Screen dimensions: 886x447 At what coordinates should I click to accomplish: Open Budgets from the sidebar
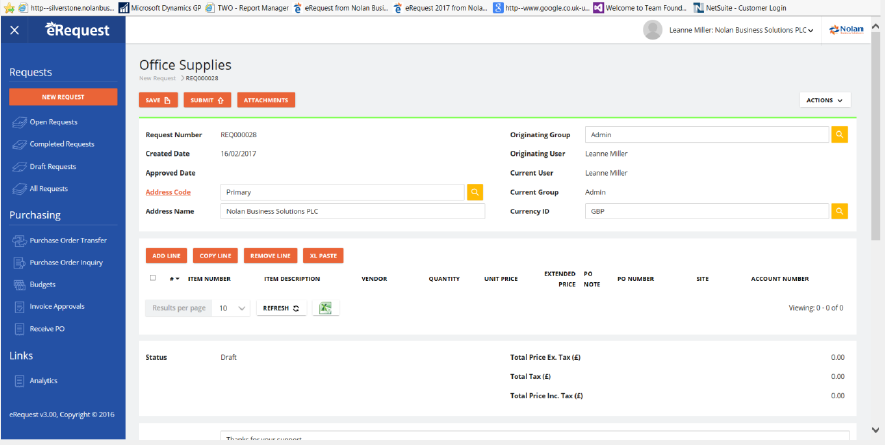(42, 284)
